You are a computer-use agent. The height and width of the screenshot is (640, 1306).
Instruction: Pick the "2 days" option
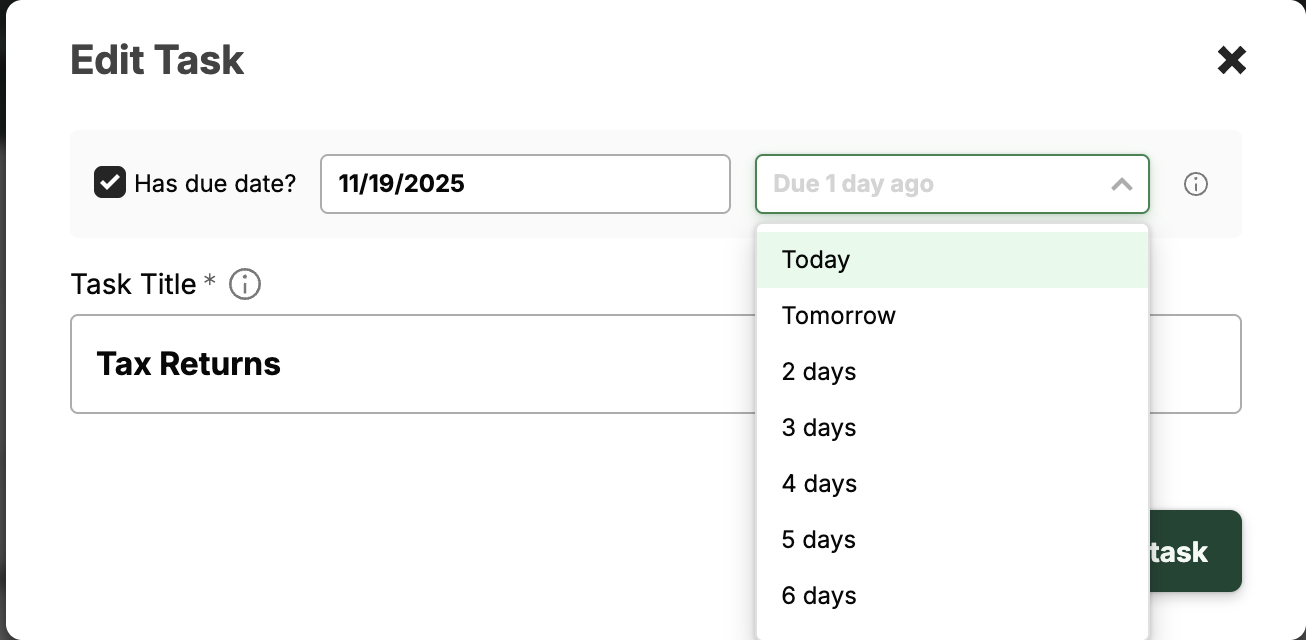tap(819, 372)
